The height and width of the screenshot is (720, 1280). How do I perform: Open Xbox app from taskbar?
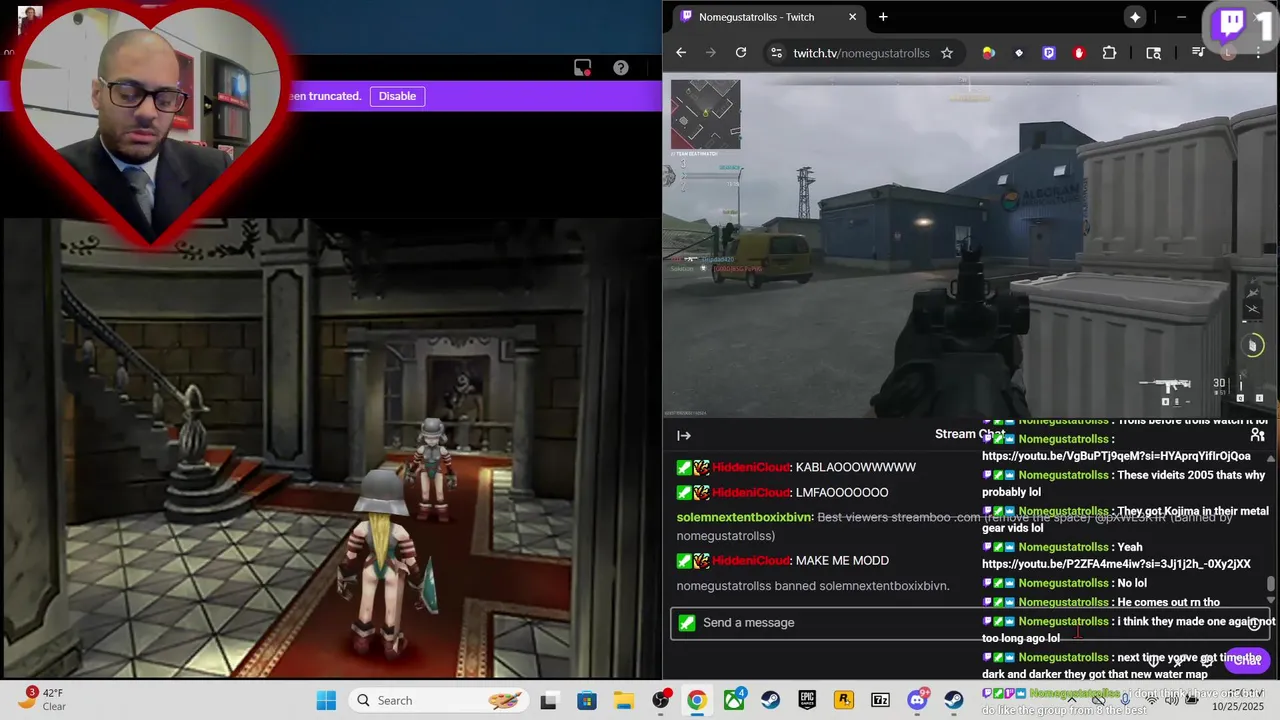click(x=734, y=700)
